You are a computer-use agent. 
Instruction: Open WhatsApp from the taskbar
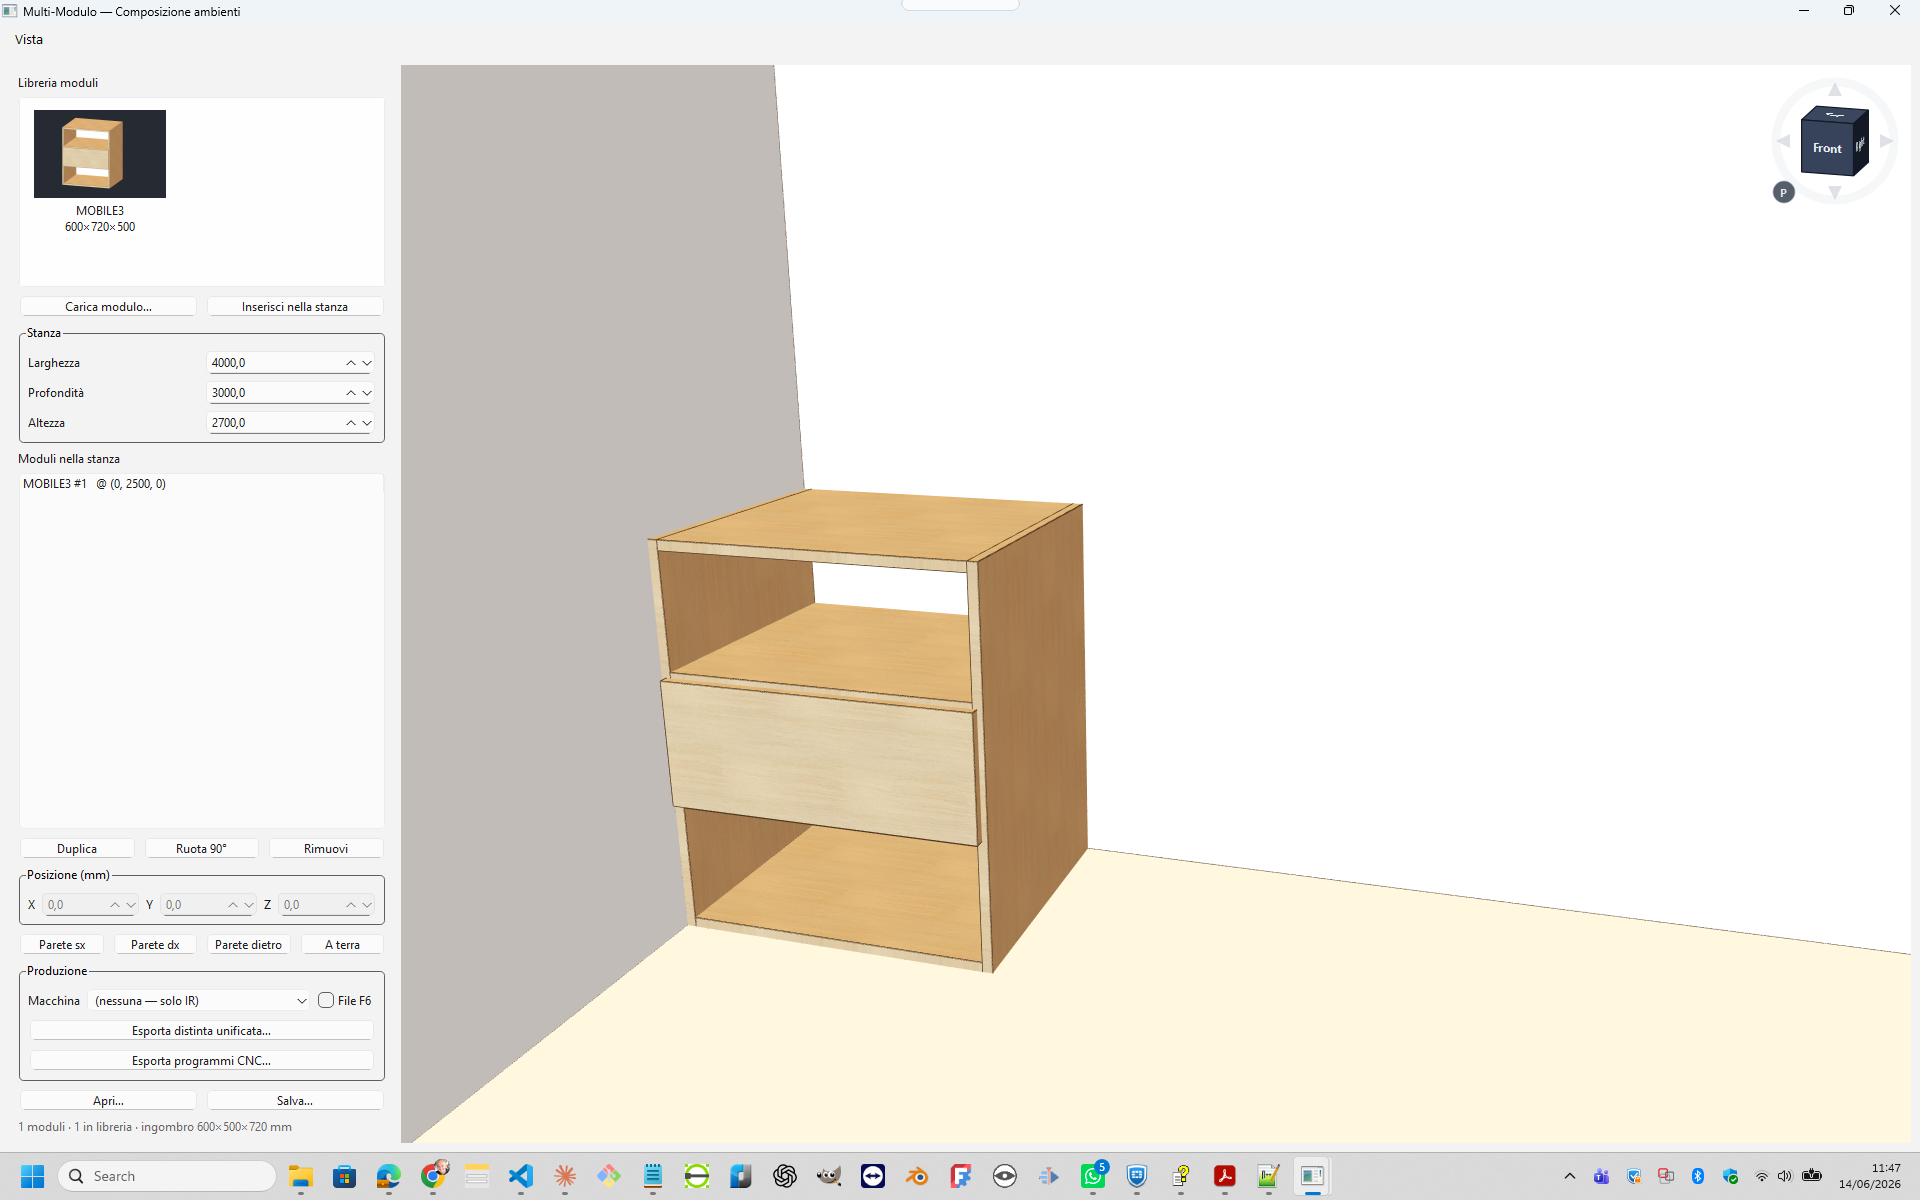pyautogui.click(x=1093, y=1176)
